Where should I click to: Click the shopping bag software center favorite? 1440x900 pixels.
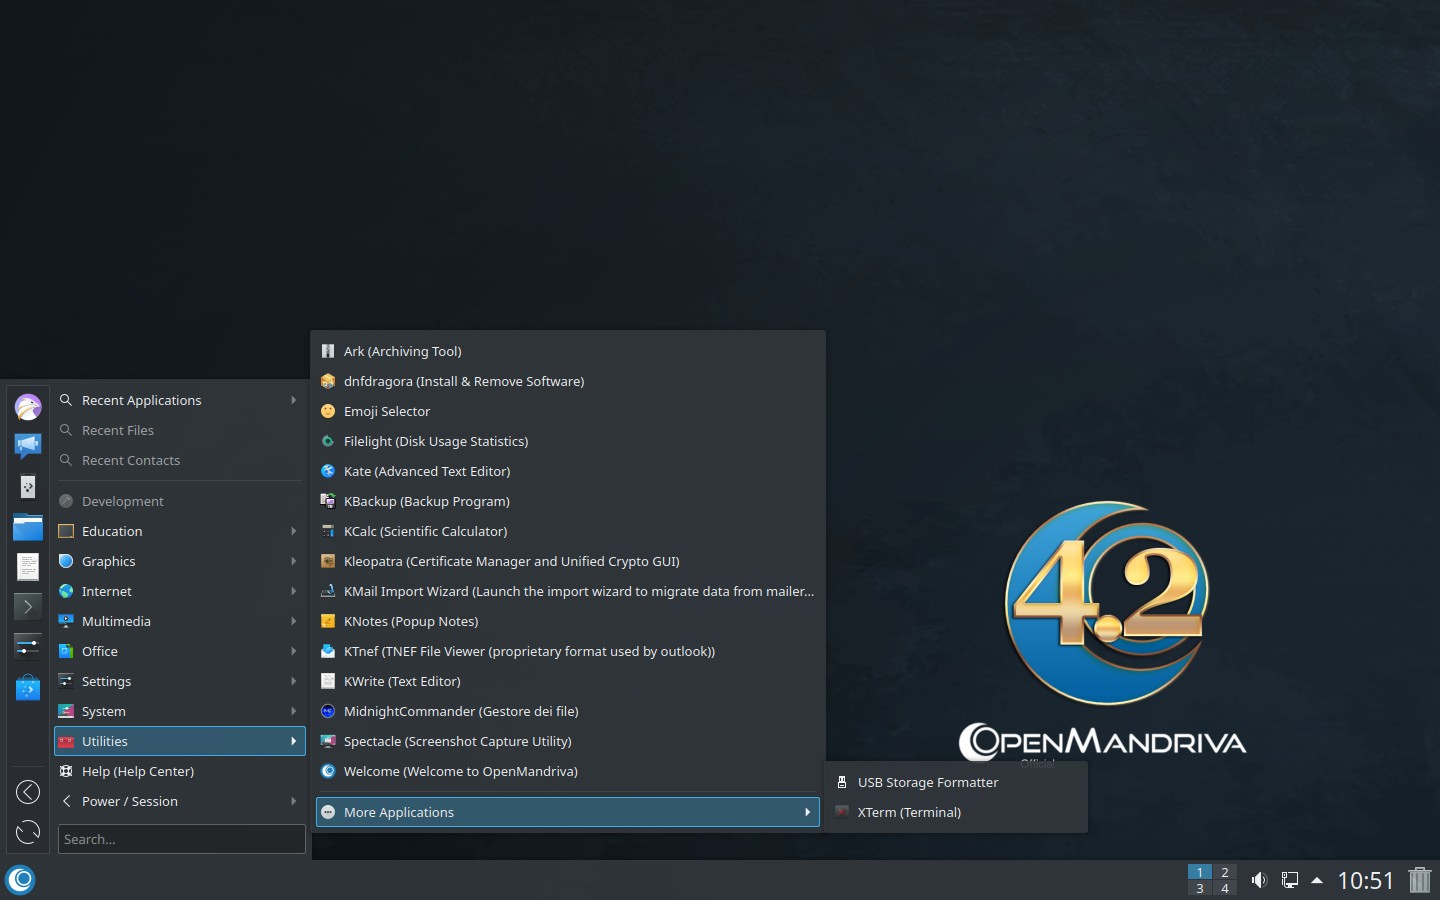point(28,687)
